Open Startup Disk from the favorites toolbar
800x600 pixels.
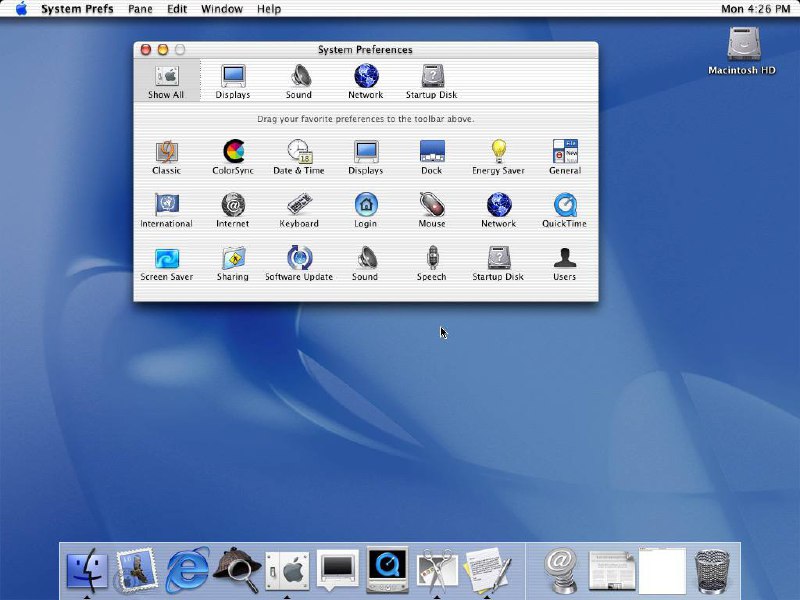point(432,81)
